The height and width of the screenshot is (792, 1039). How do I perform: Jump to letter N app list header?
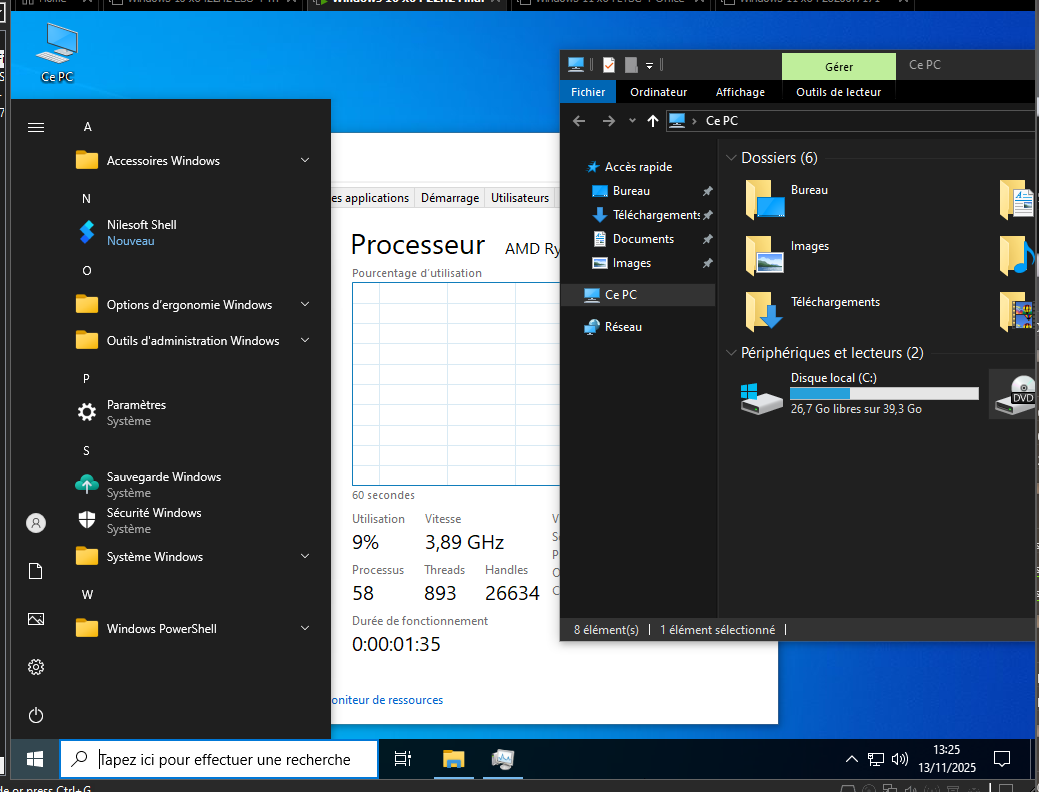86,198
